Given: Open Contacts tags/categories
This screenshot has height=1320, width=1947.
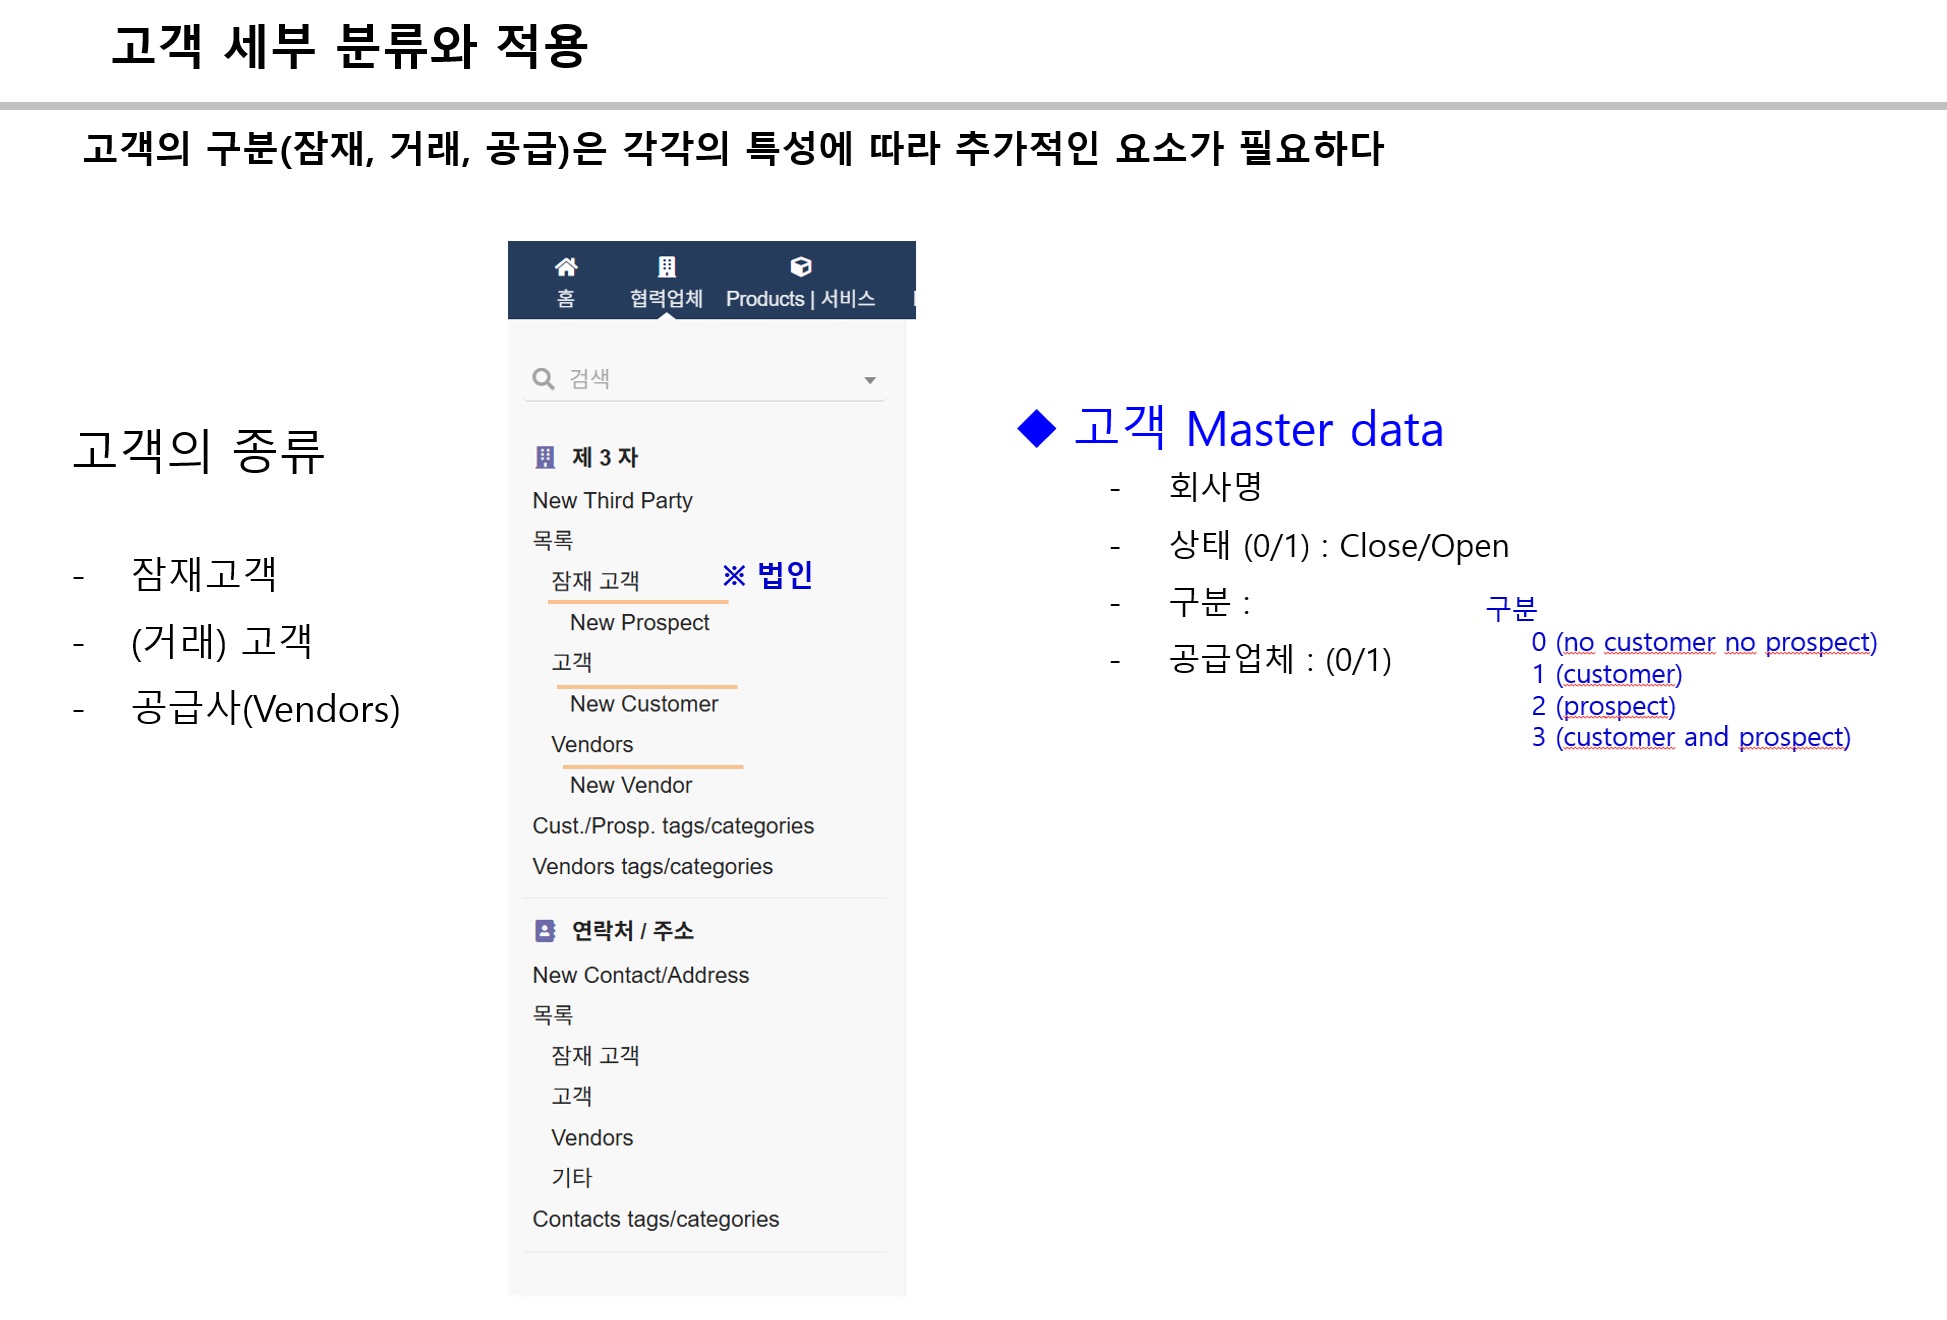Looking at the screenshot, I should click(655, 1219).
